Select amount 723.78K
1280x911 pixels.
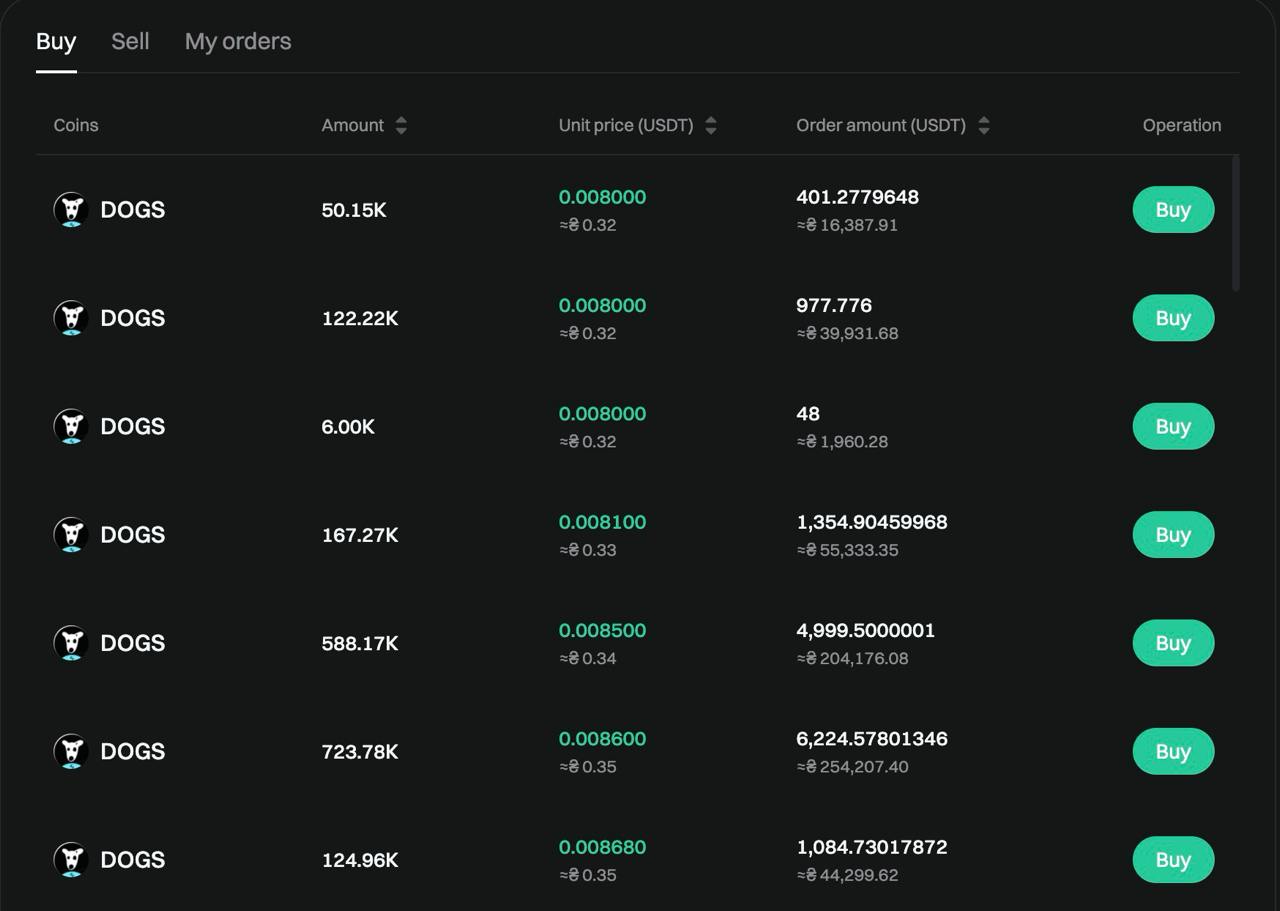tap(360, 751)
